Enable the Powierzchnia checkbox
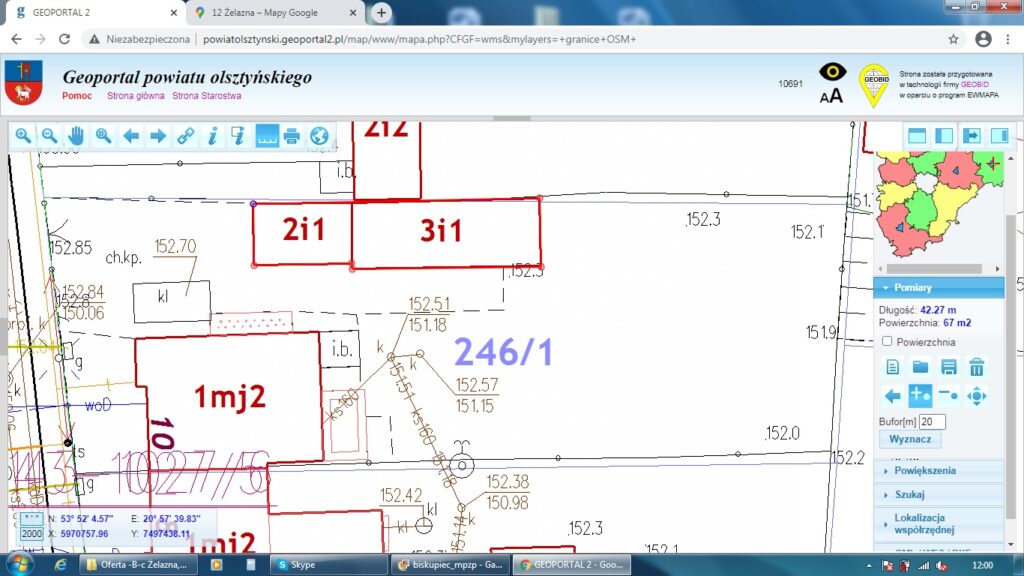This screenshot has width=1024, height=576. coord(887,342)
